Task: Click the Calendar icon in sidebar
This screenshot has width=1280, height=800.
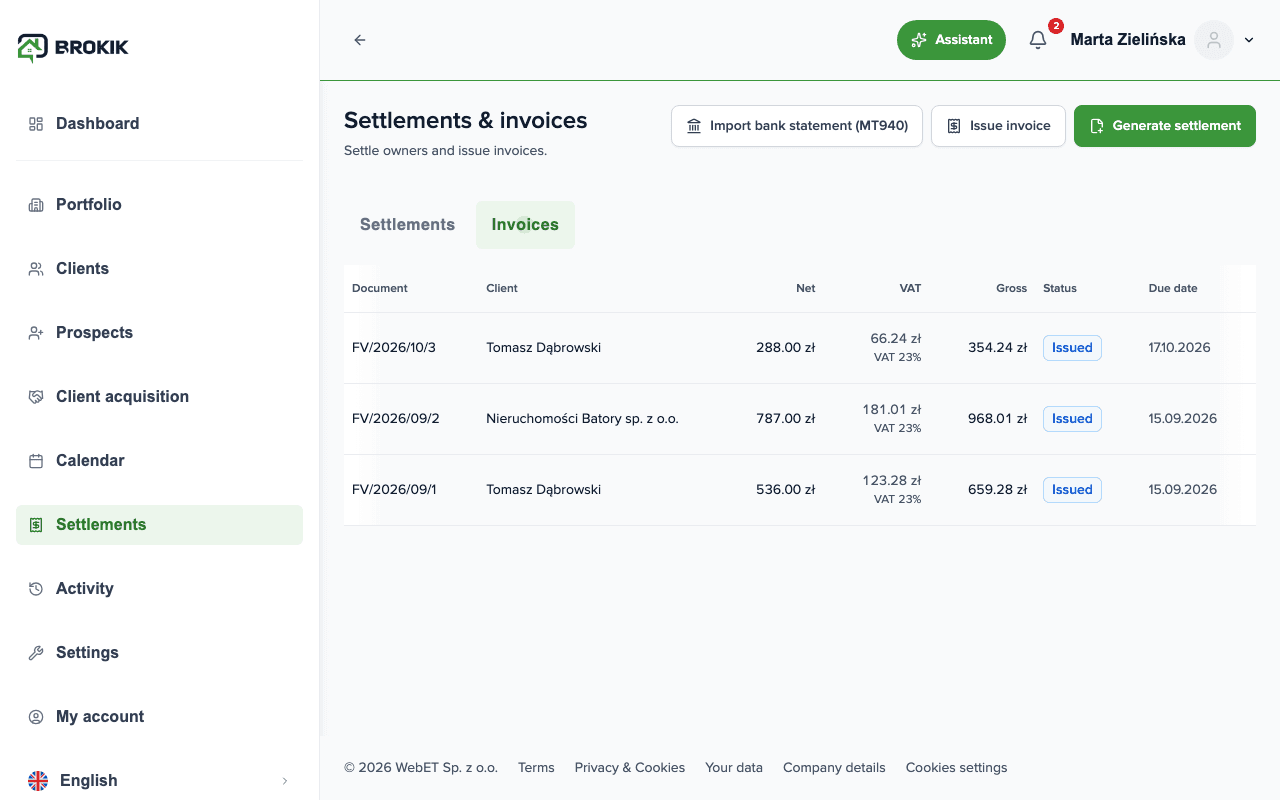Action: [36, 460]
